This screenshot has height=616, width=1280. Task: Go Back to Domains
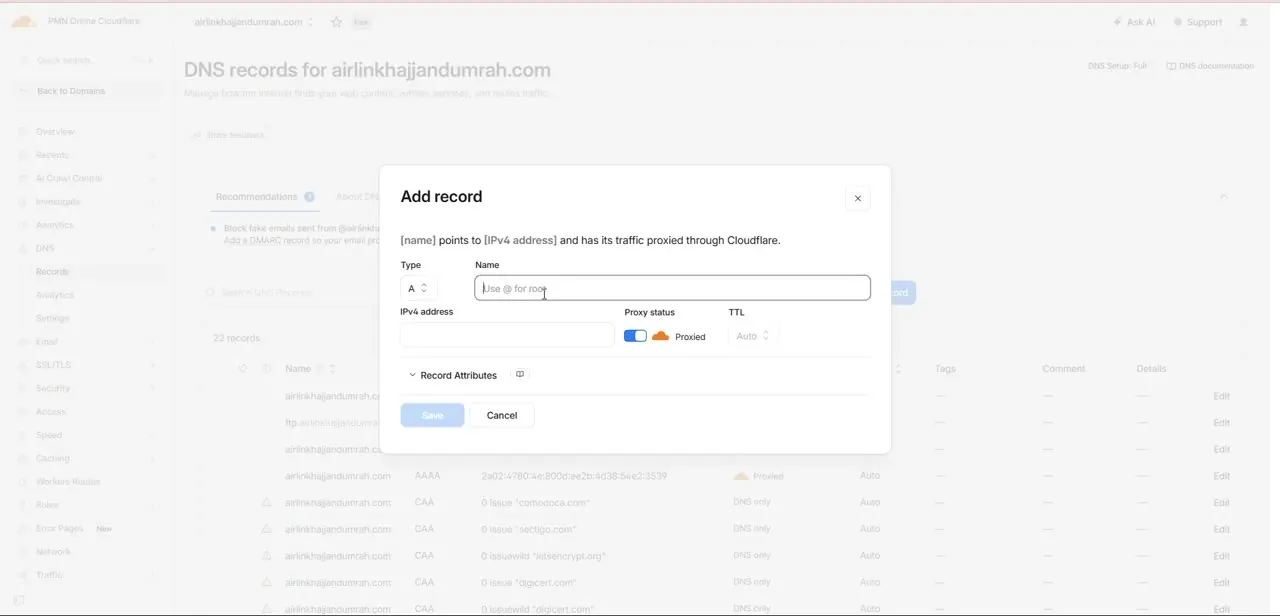tap(87, 91)
